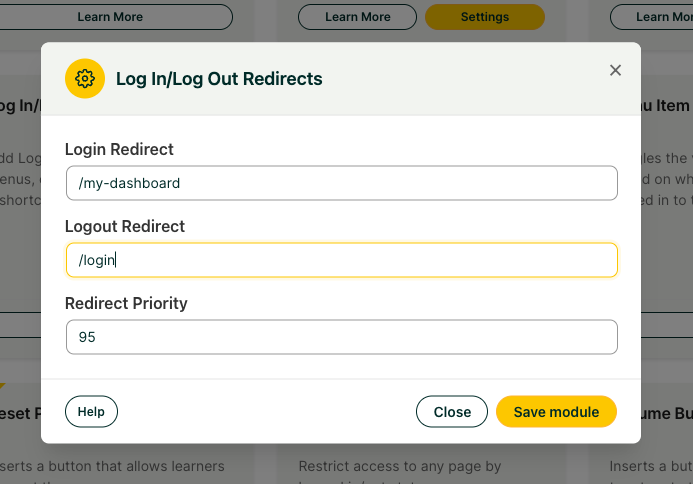Click inside the Logout Redirect /login field
This screenshot has height=484, width=693.
[342, 260]
